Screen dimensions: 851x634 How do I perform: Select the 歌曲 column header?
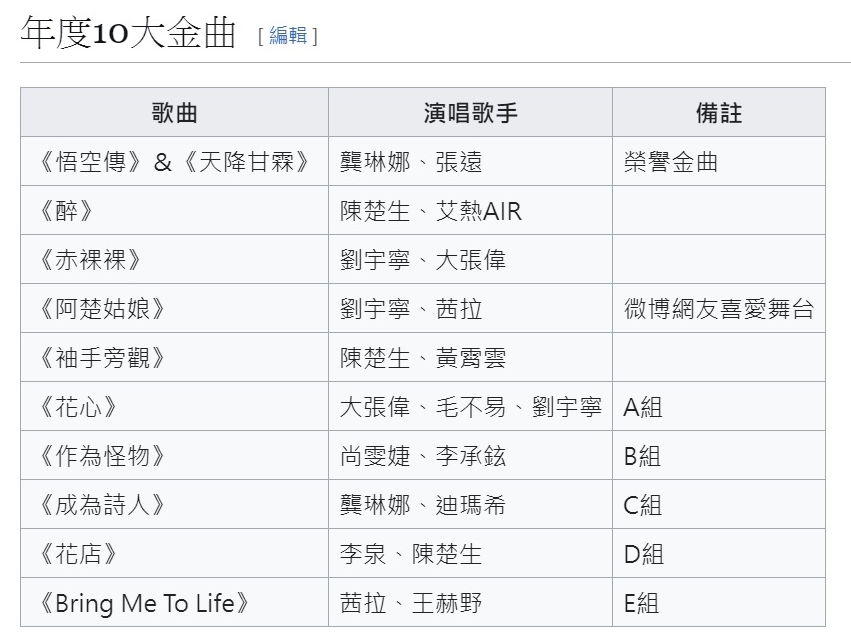(174, 112)
